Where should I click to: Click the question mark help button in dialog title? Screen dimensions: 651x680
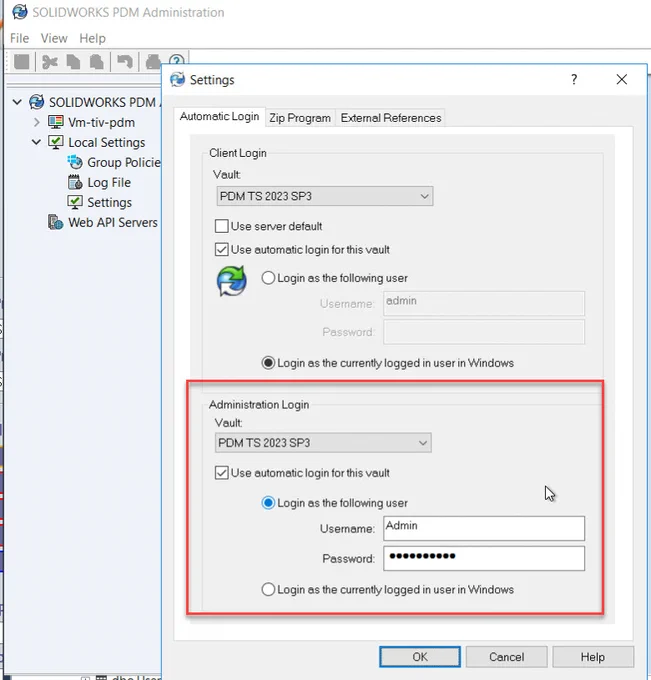click(574, 79)
